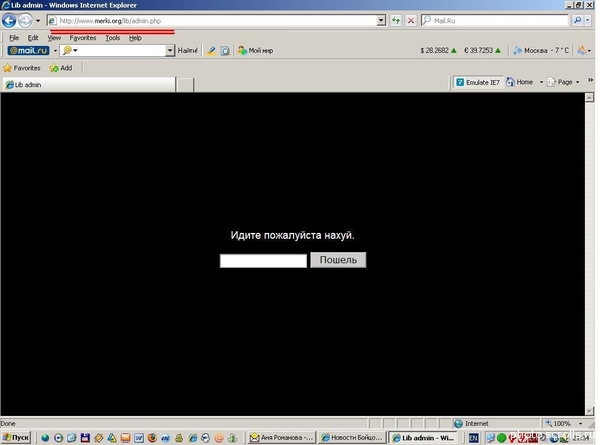Open the Пуск start menu
This screenshot has height=445, width=600.
[x=16, y=437]
